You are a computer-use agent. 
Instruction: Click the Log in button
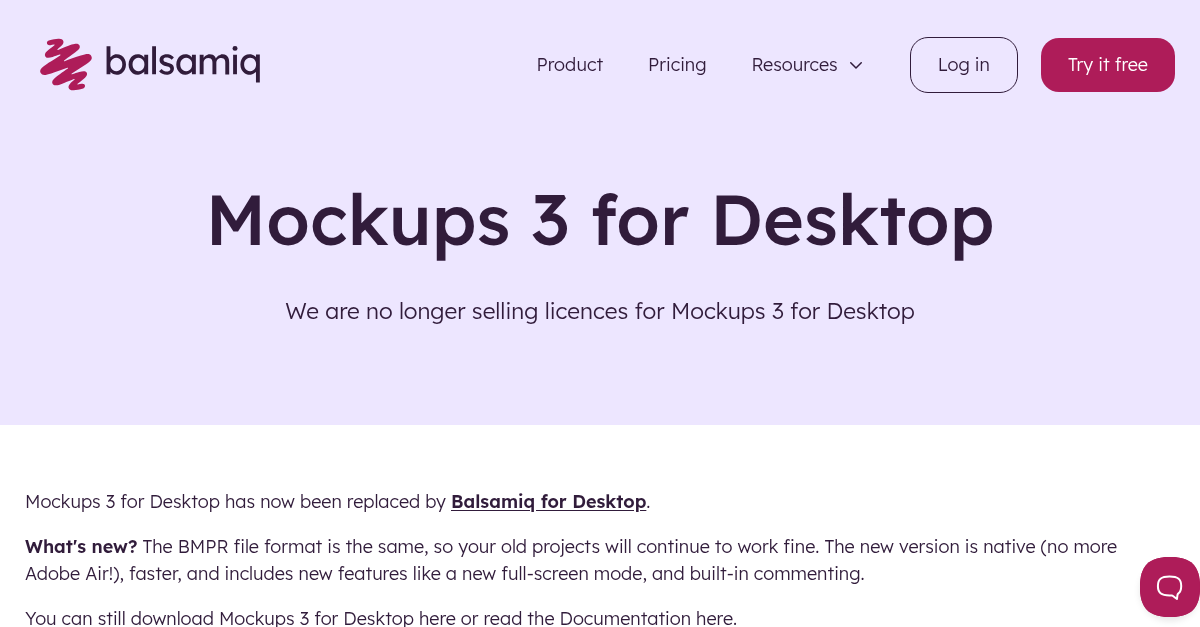point(963,64)
